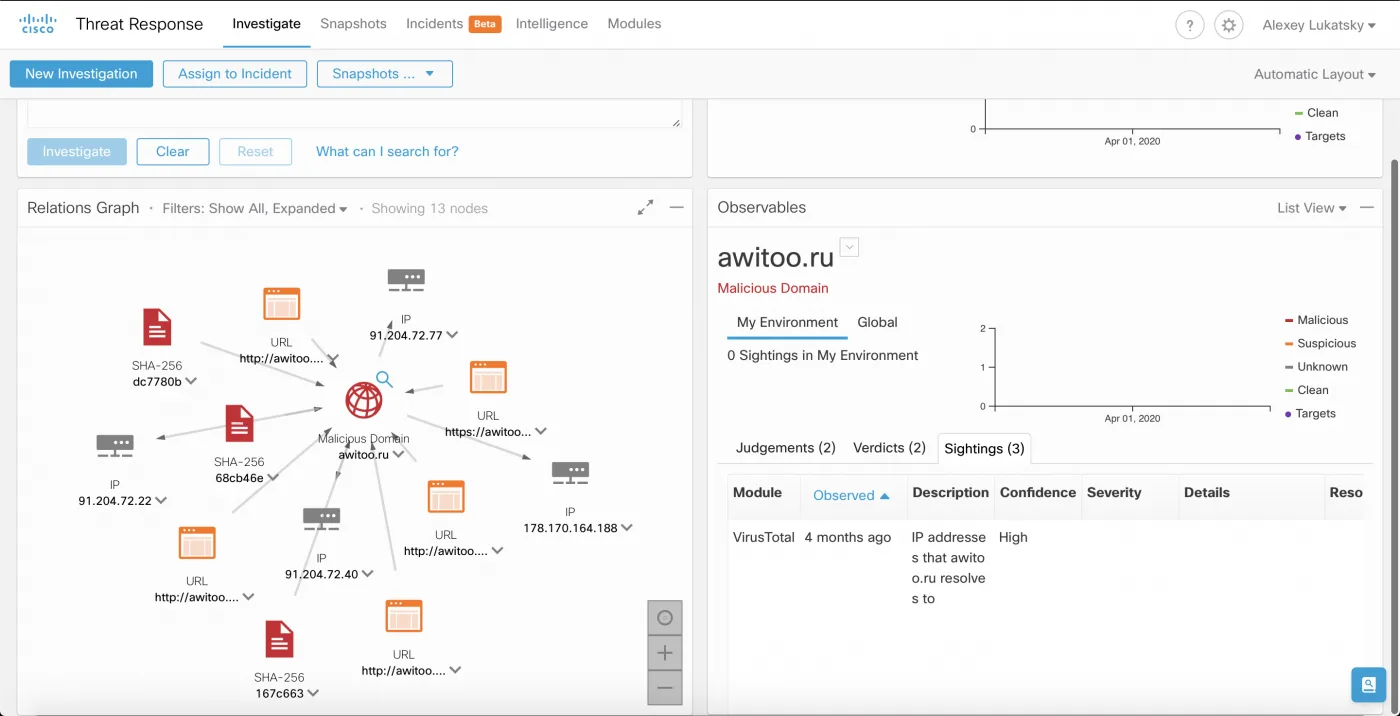This screenshot has height=716, width=1400.
Task: Collapse the Relations Graph panel
Action: coord(677,207)
